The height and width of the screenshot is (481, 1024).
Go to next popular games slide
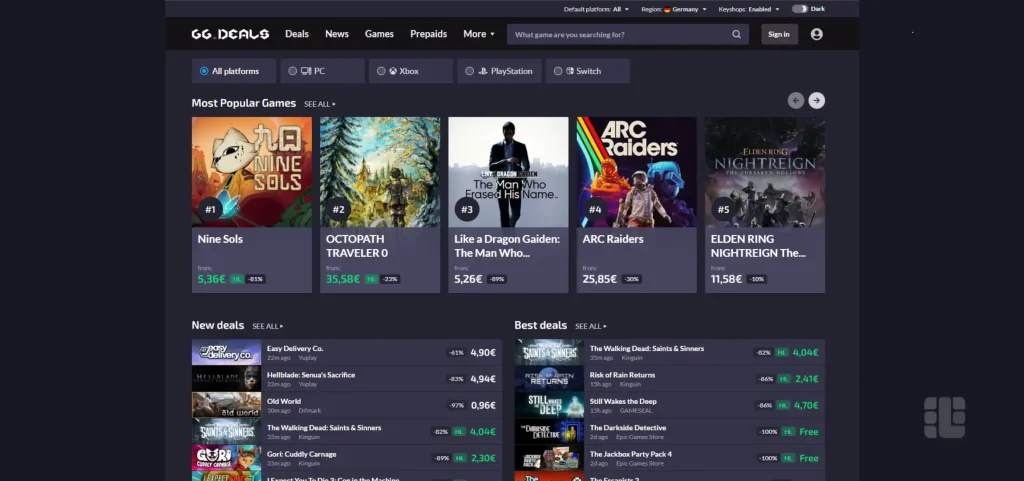(x=816, y=101)
